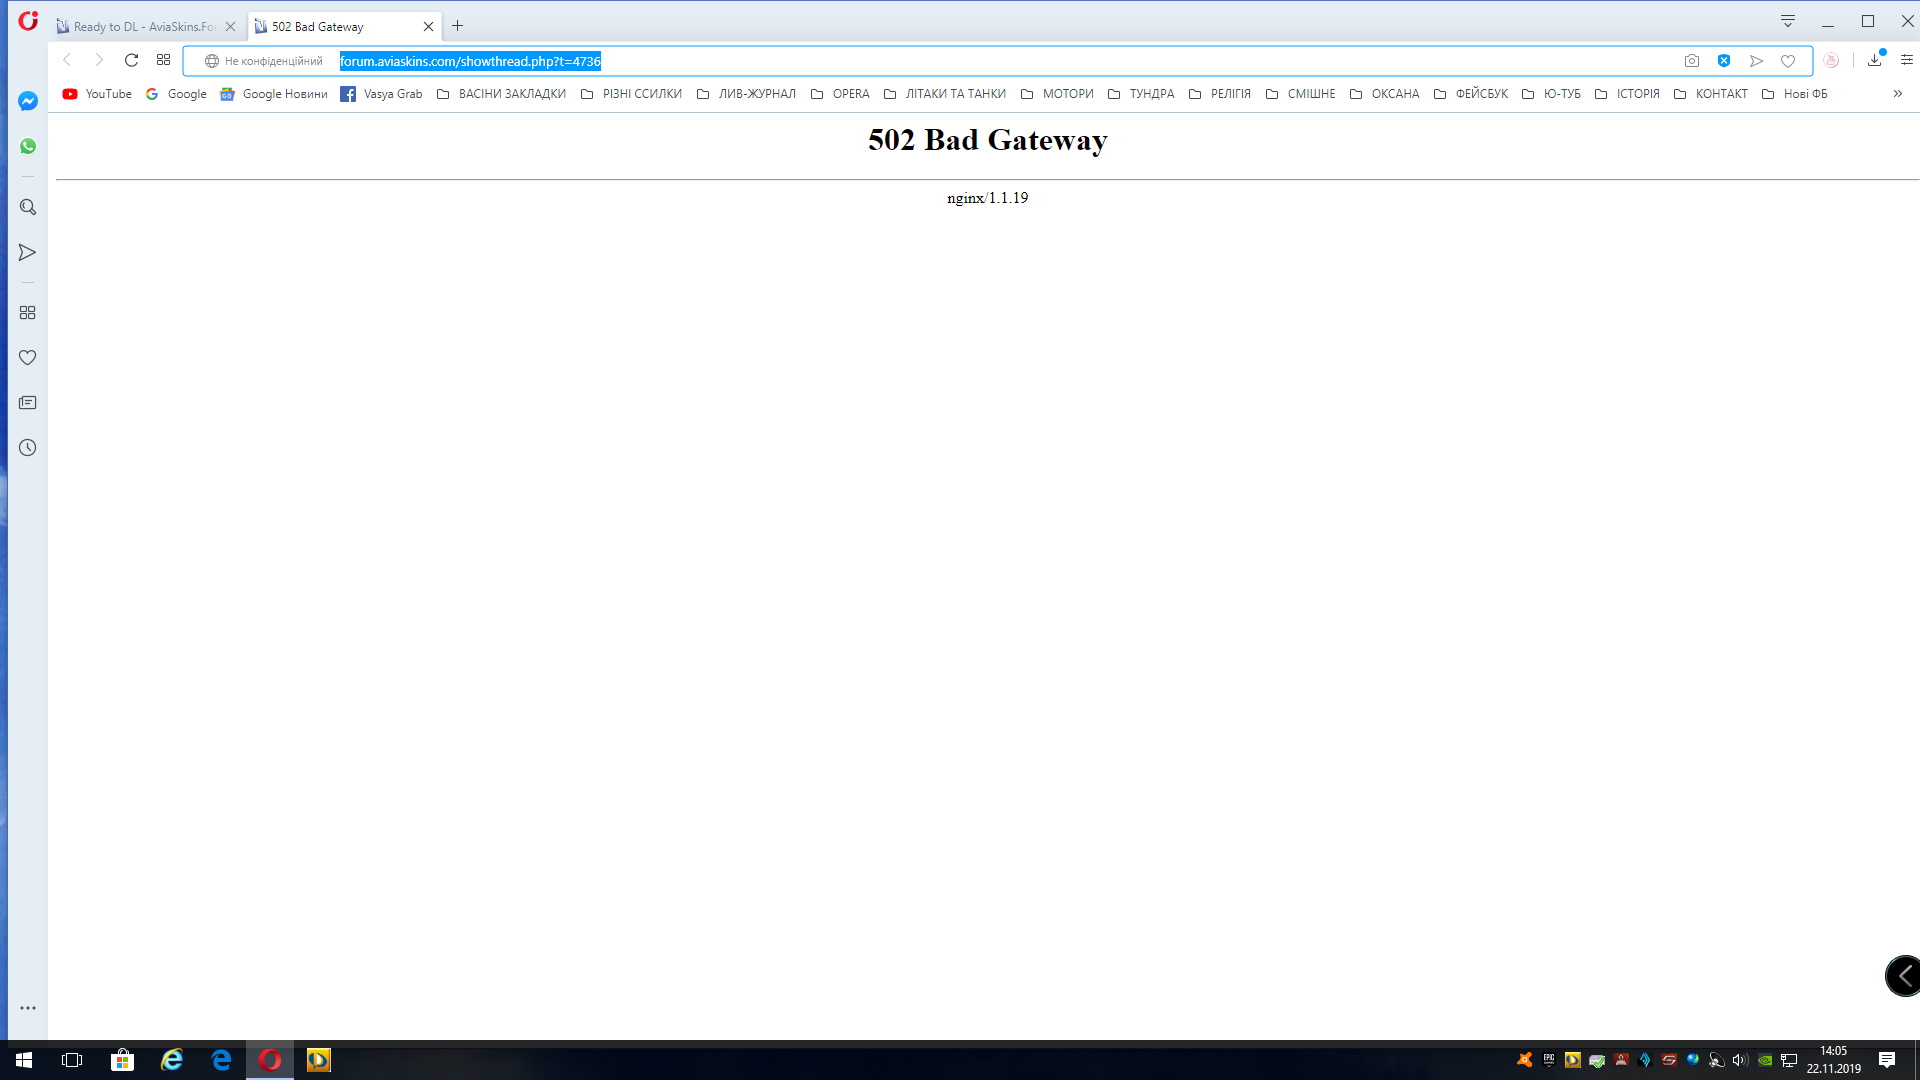Reload the 502 Bad Gateway page
This screenshot has height=1080, width=1920.
131,61
